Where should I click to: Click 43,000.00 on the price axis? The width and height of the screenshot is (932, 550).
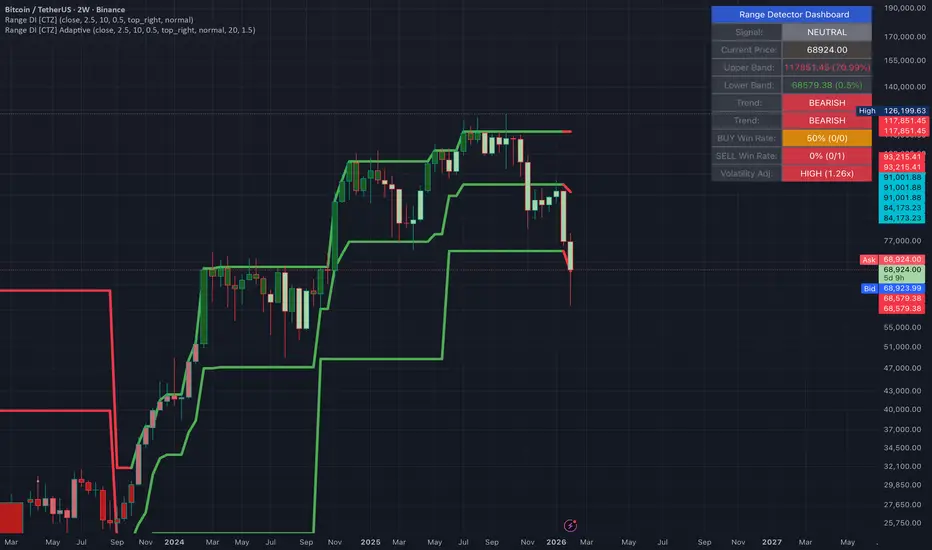[x=902, y=391]
